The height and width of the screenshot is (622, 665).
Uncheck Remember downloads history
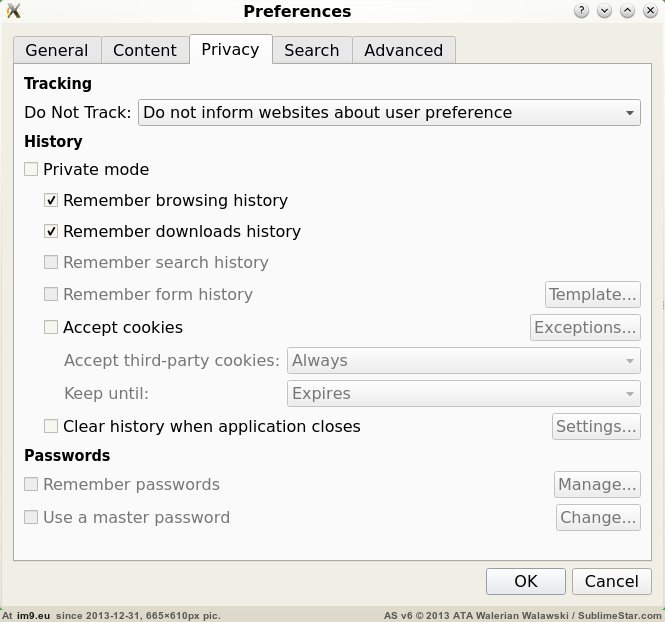(x=52, y=232)
